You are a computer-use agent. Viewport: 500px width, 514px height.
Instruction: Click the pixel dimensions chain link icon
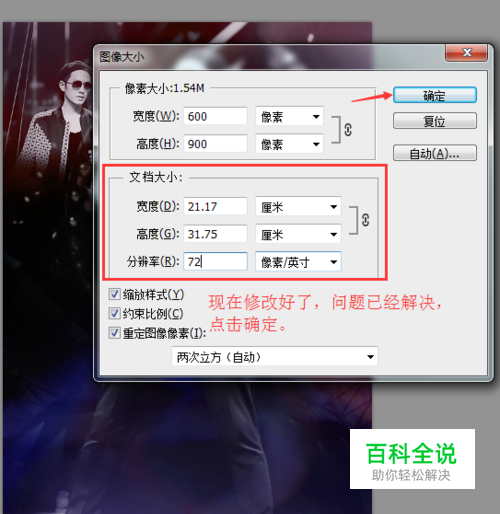[348, 130]
